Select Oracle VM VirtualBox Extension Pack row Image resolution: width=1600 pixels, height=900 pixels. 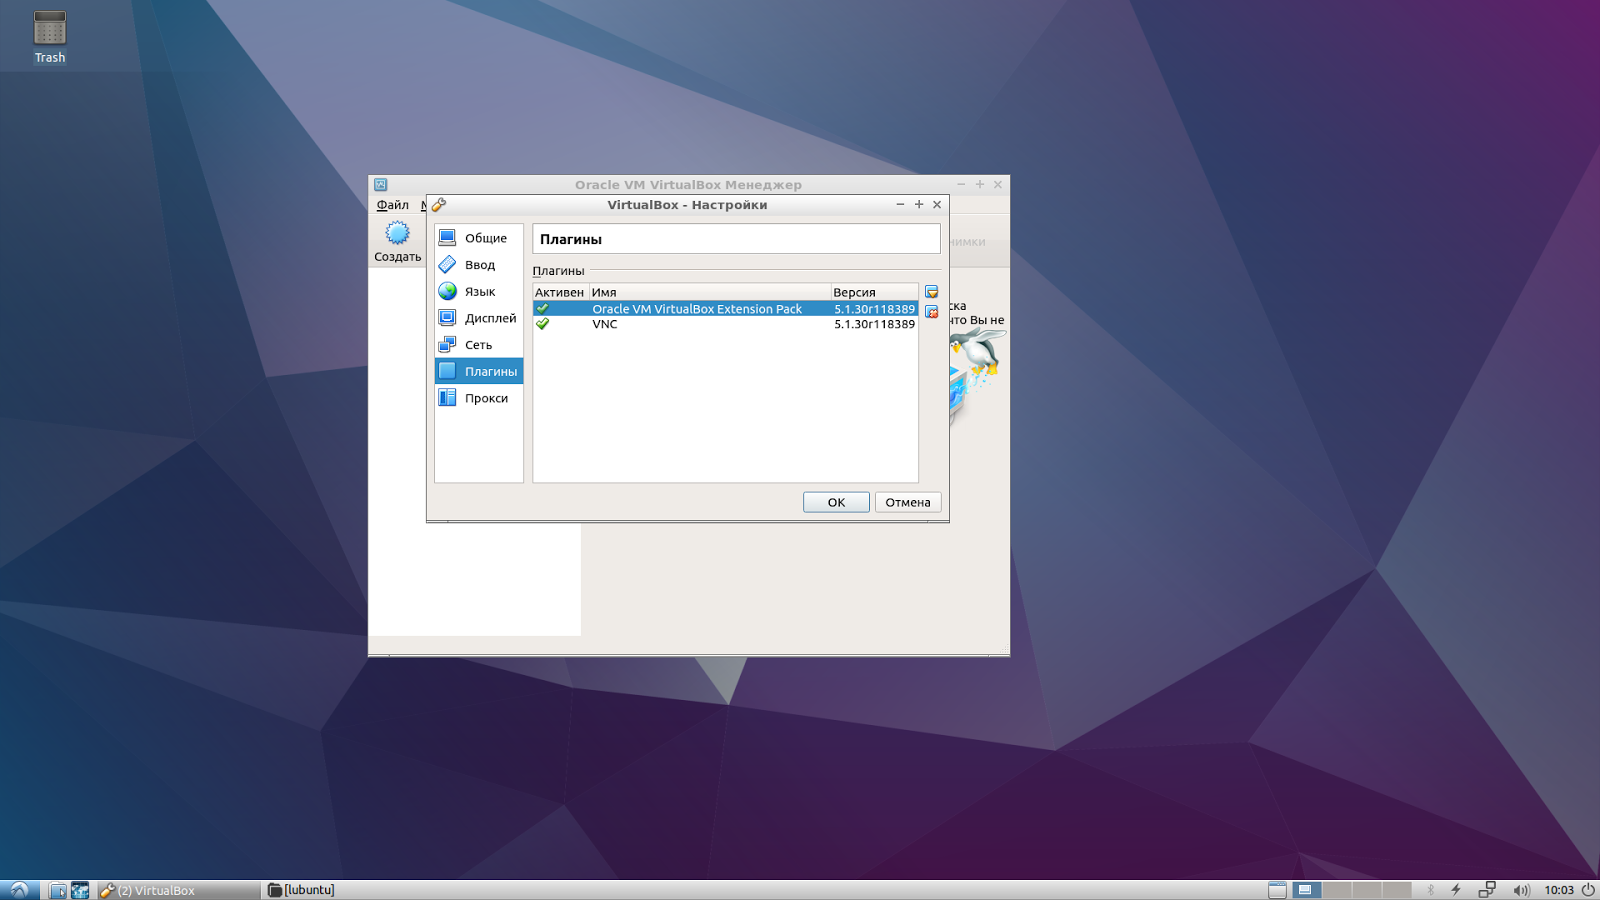[x=725, y=309]
